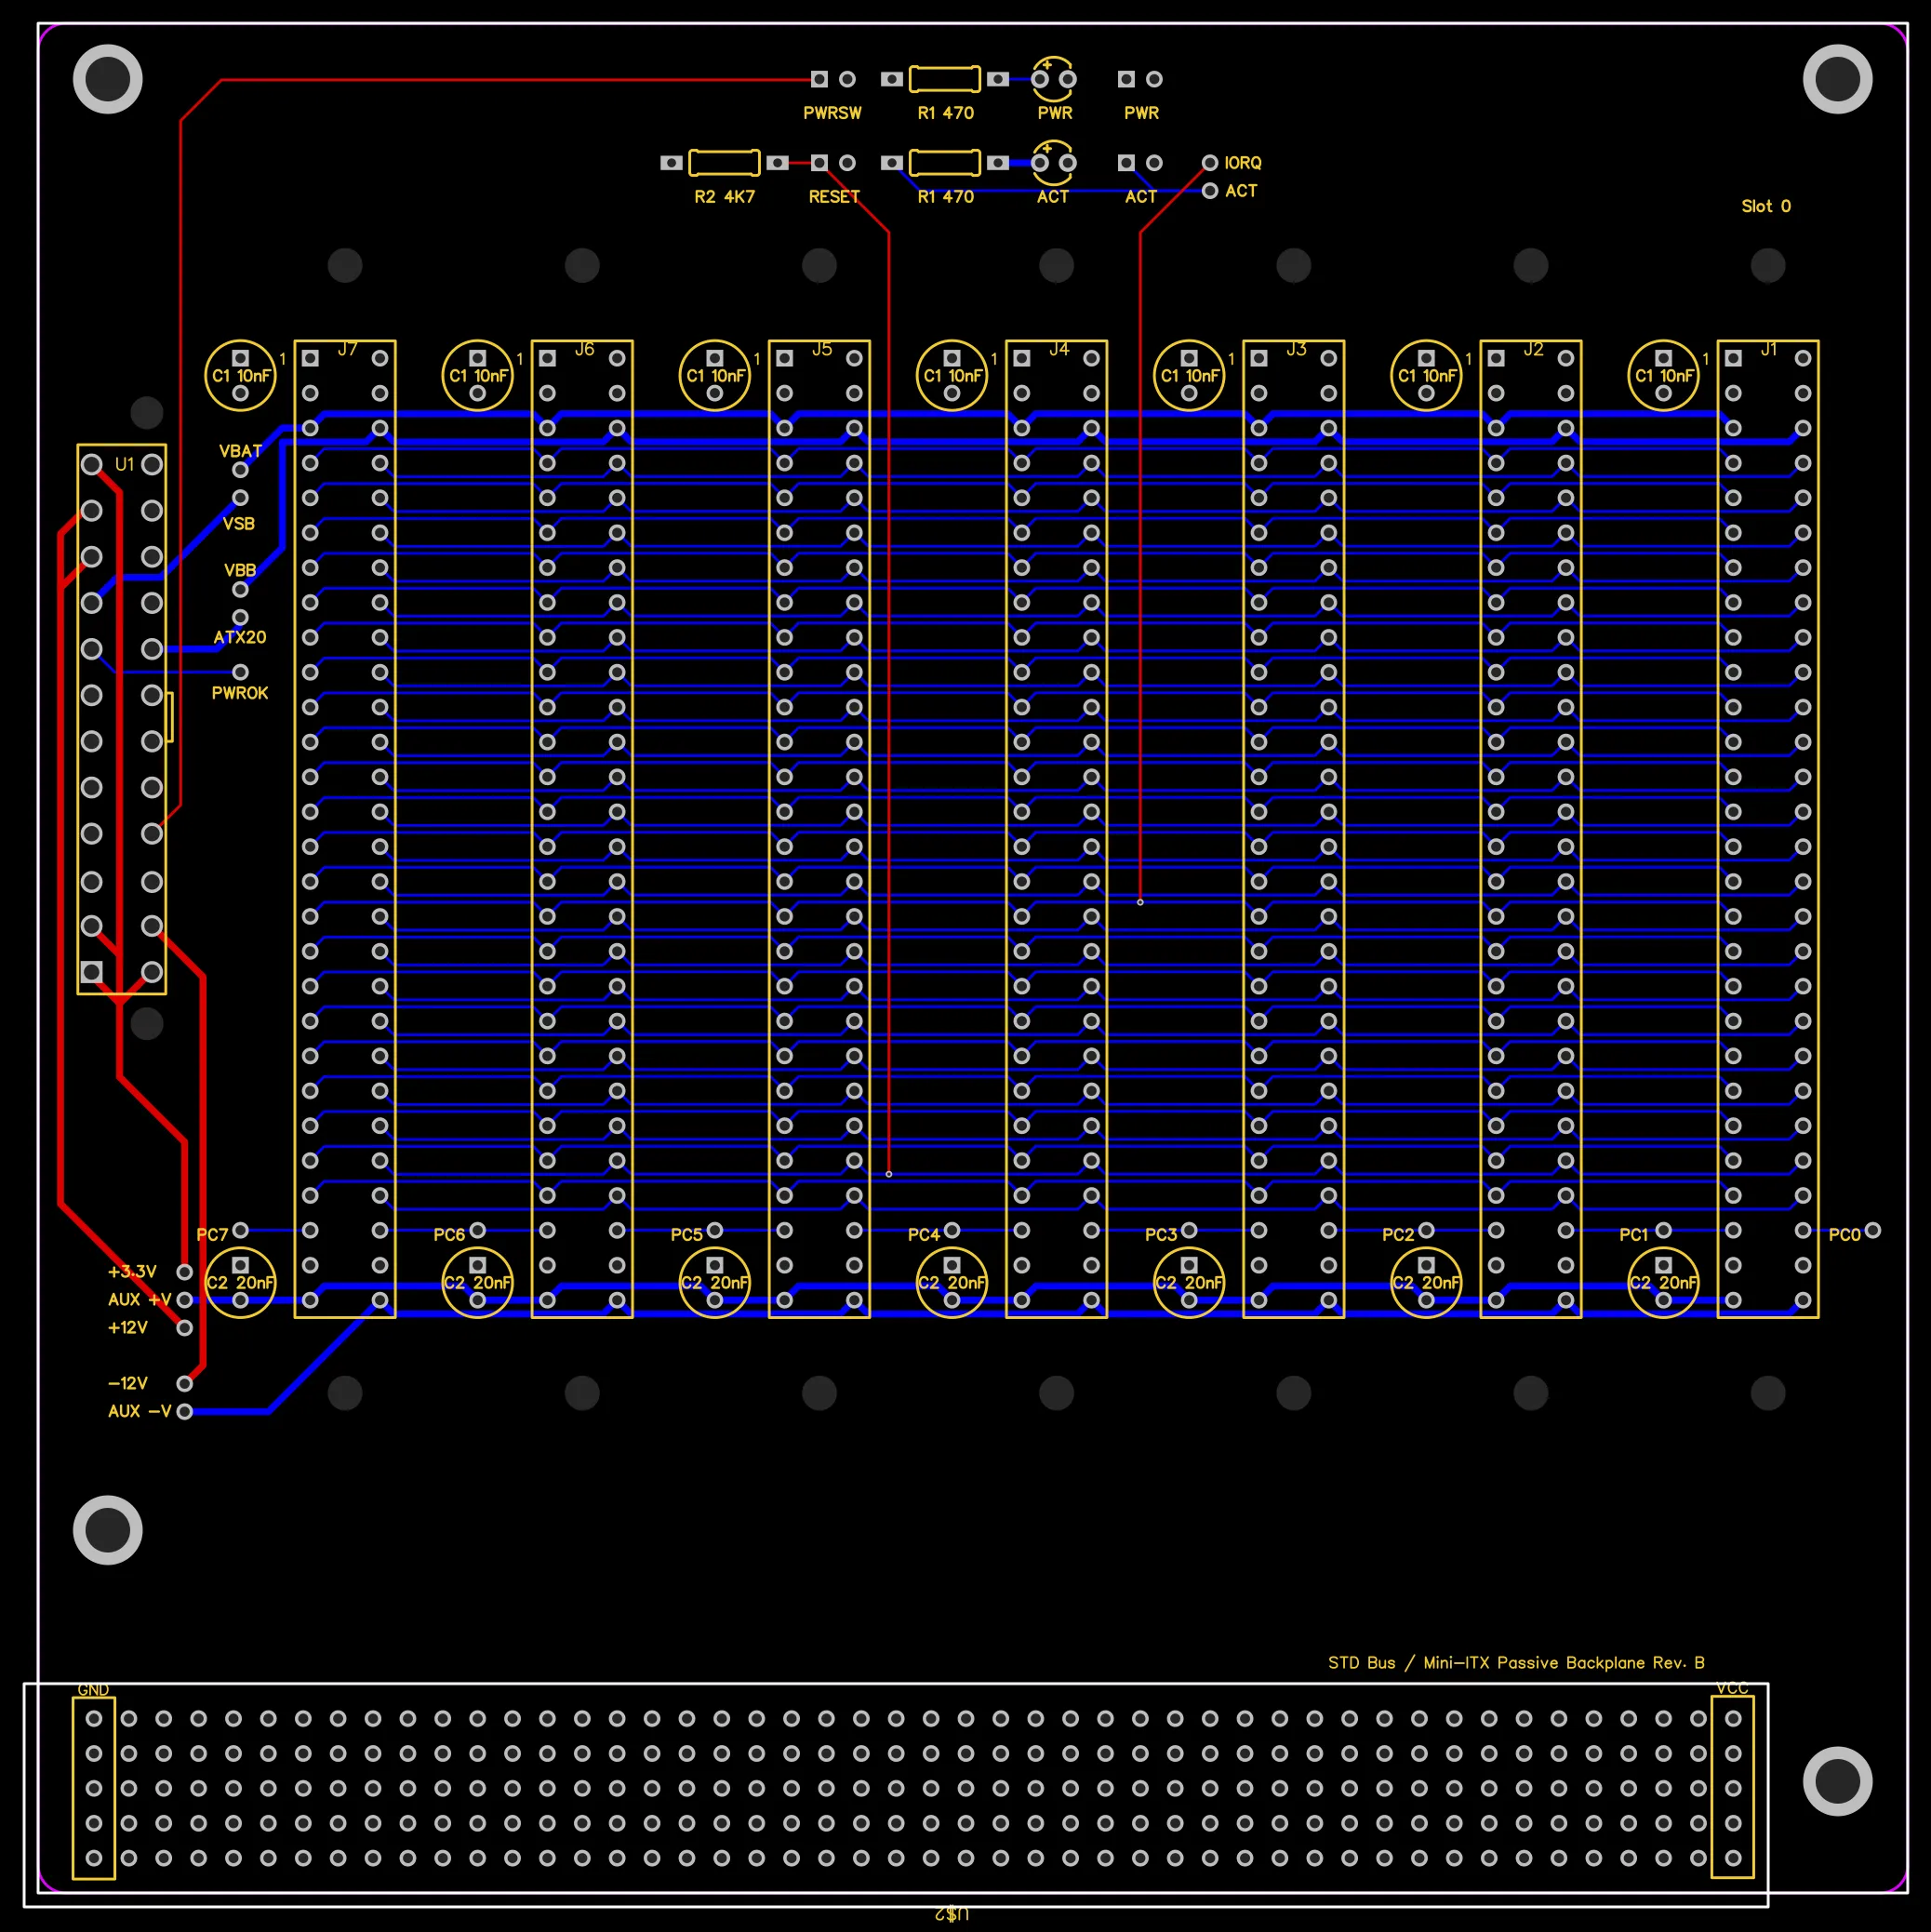
Task: Select the PWROK label
Action: pos(240,693)
